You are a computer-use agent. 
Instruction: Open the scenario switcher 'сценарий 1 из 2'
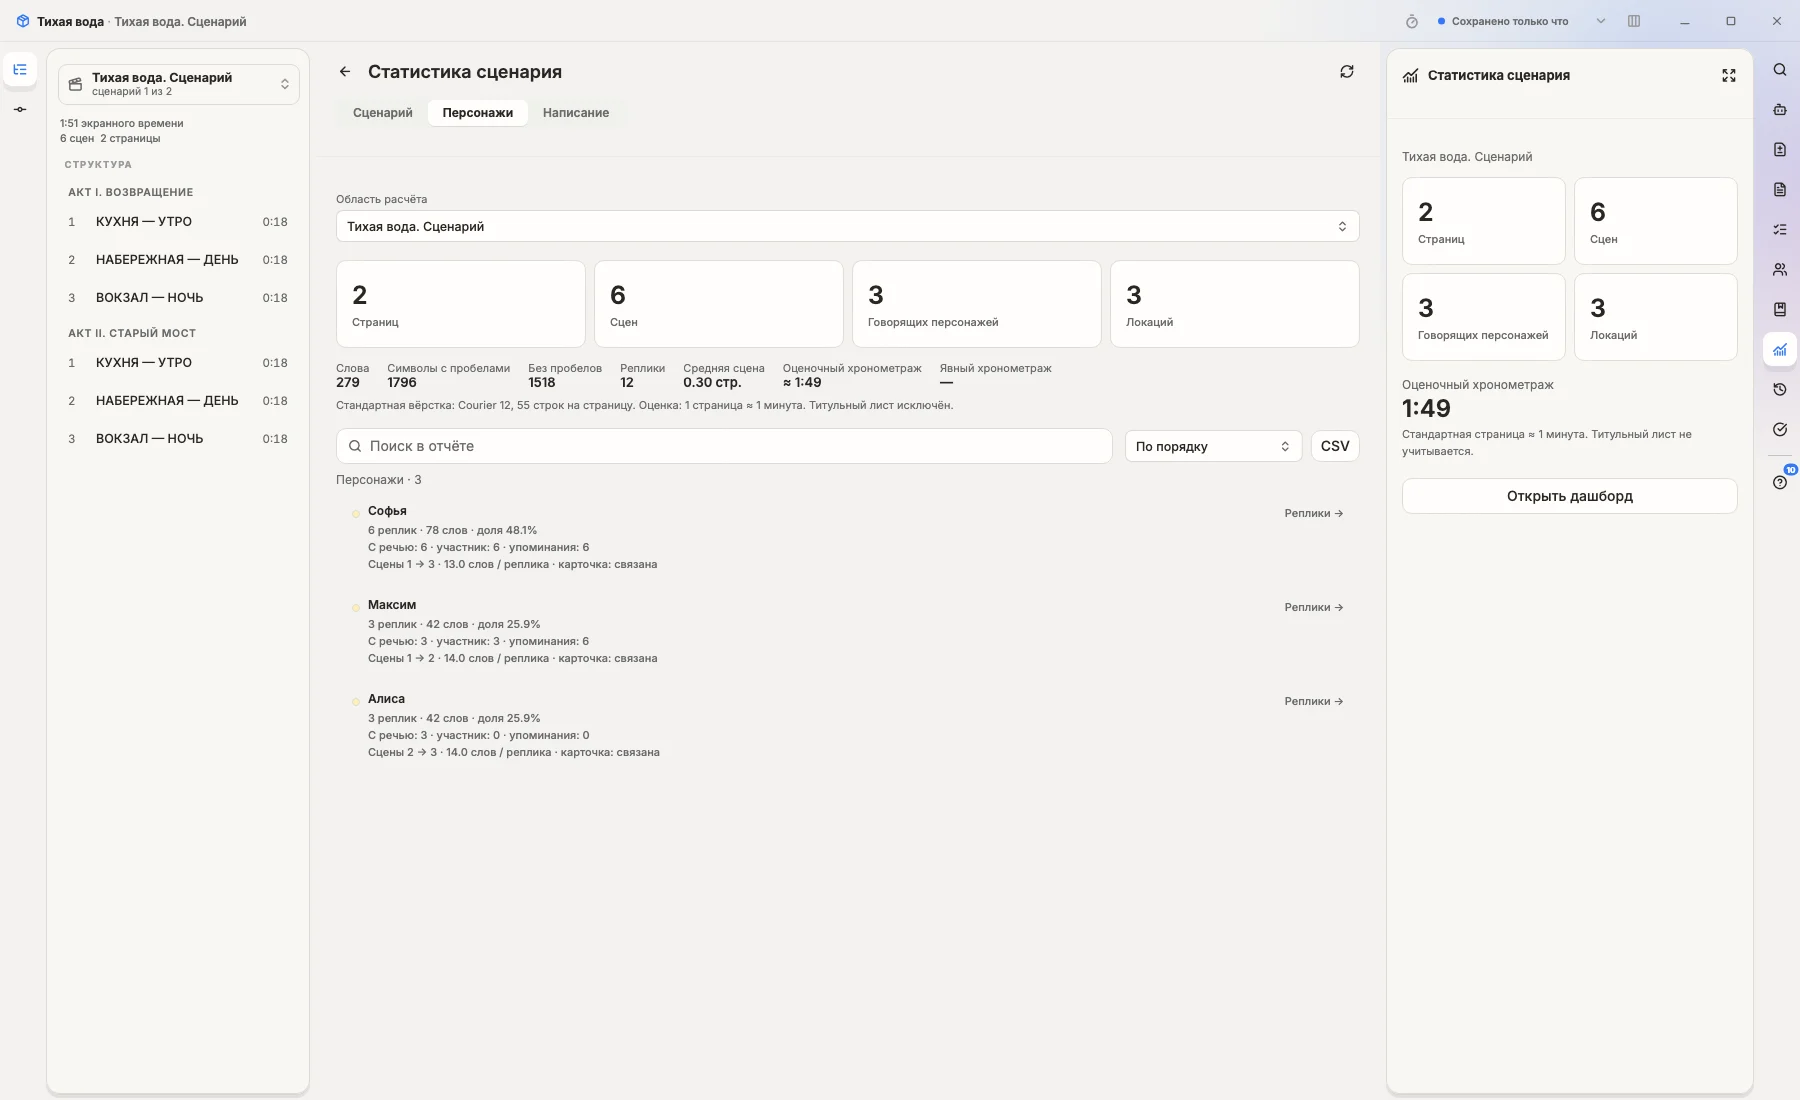click(179, 84)
